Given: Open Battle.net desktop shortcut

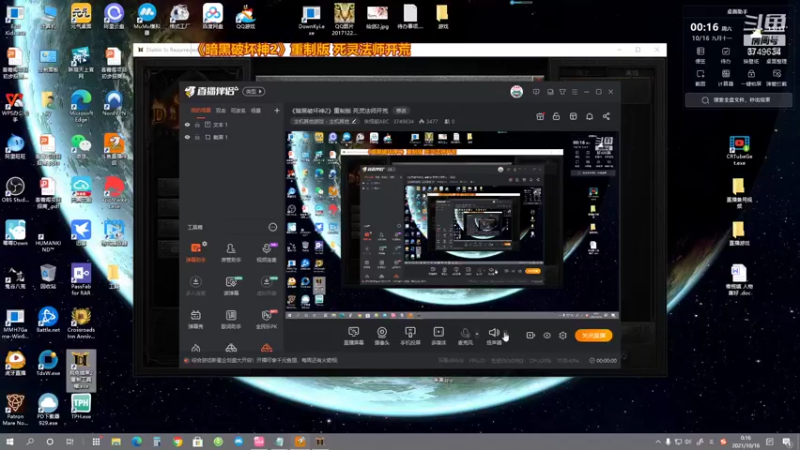Looking at the screenshot, I should tap(48, 320).
